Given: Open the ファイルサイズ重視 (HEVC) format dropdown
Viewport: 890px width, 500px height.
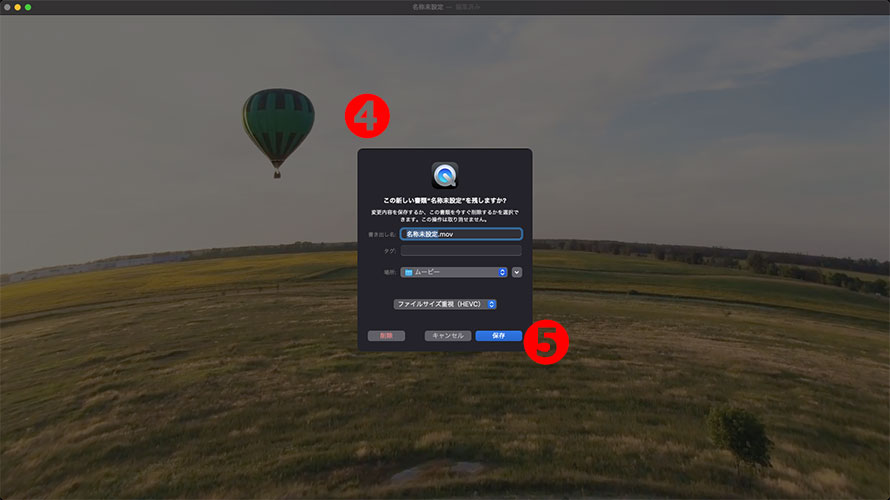Looking at the screenshot, I should point(444,304).
